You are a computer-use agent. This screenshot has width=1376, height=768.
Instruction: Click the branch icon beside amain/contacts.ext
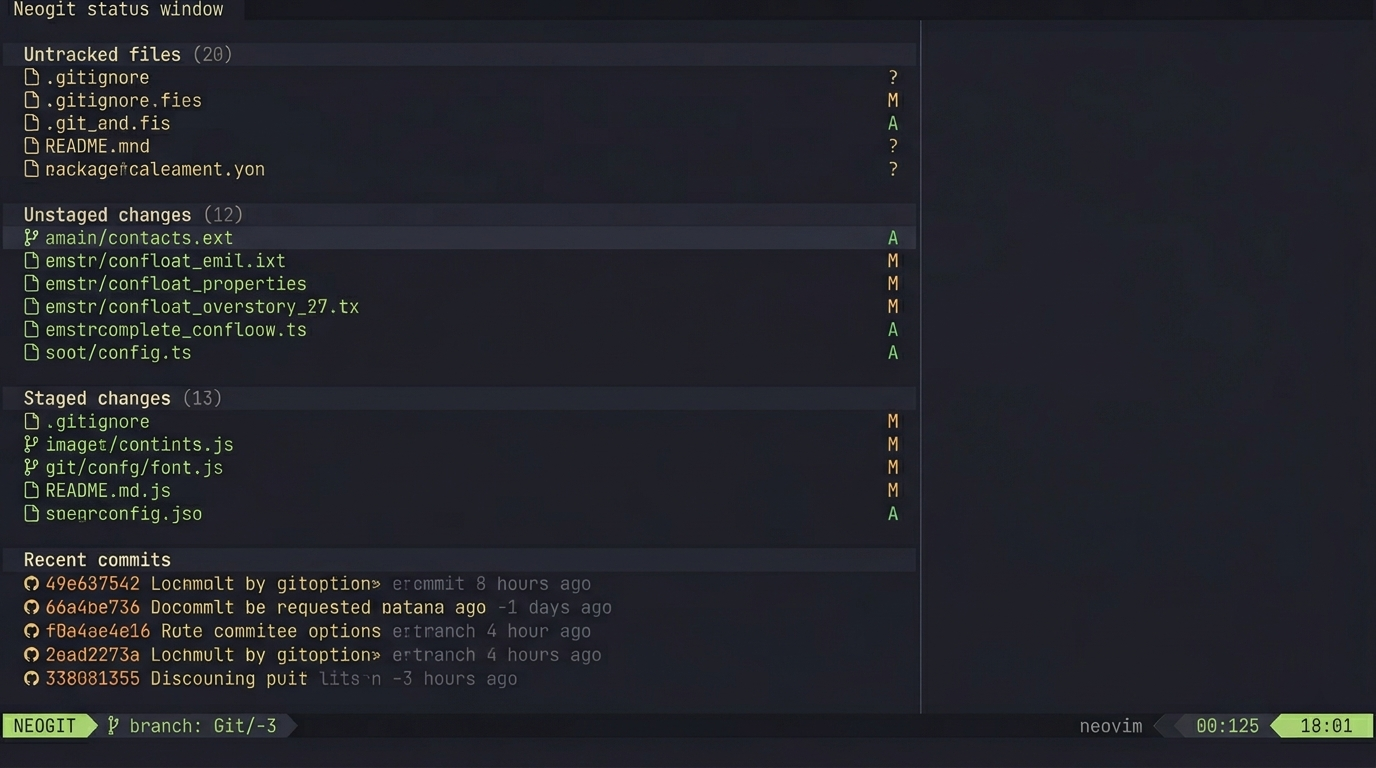click(x=31, y=238)
